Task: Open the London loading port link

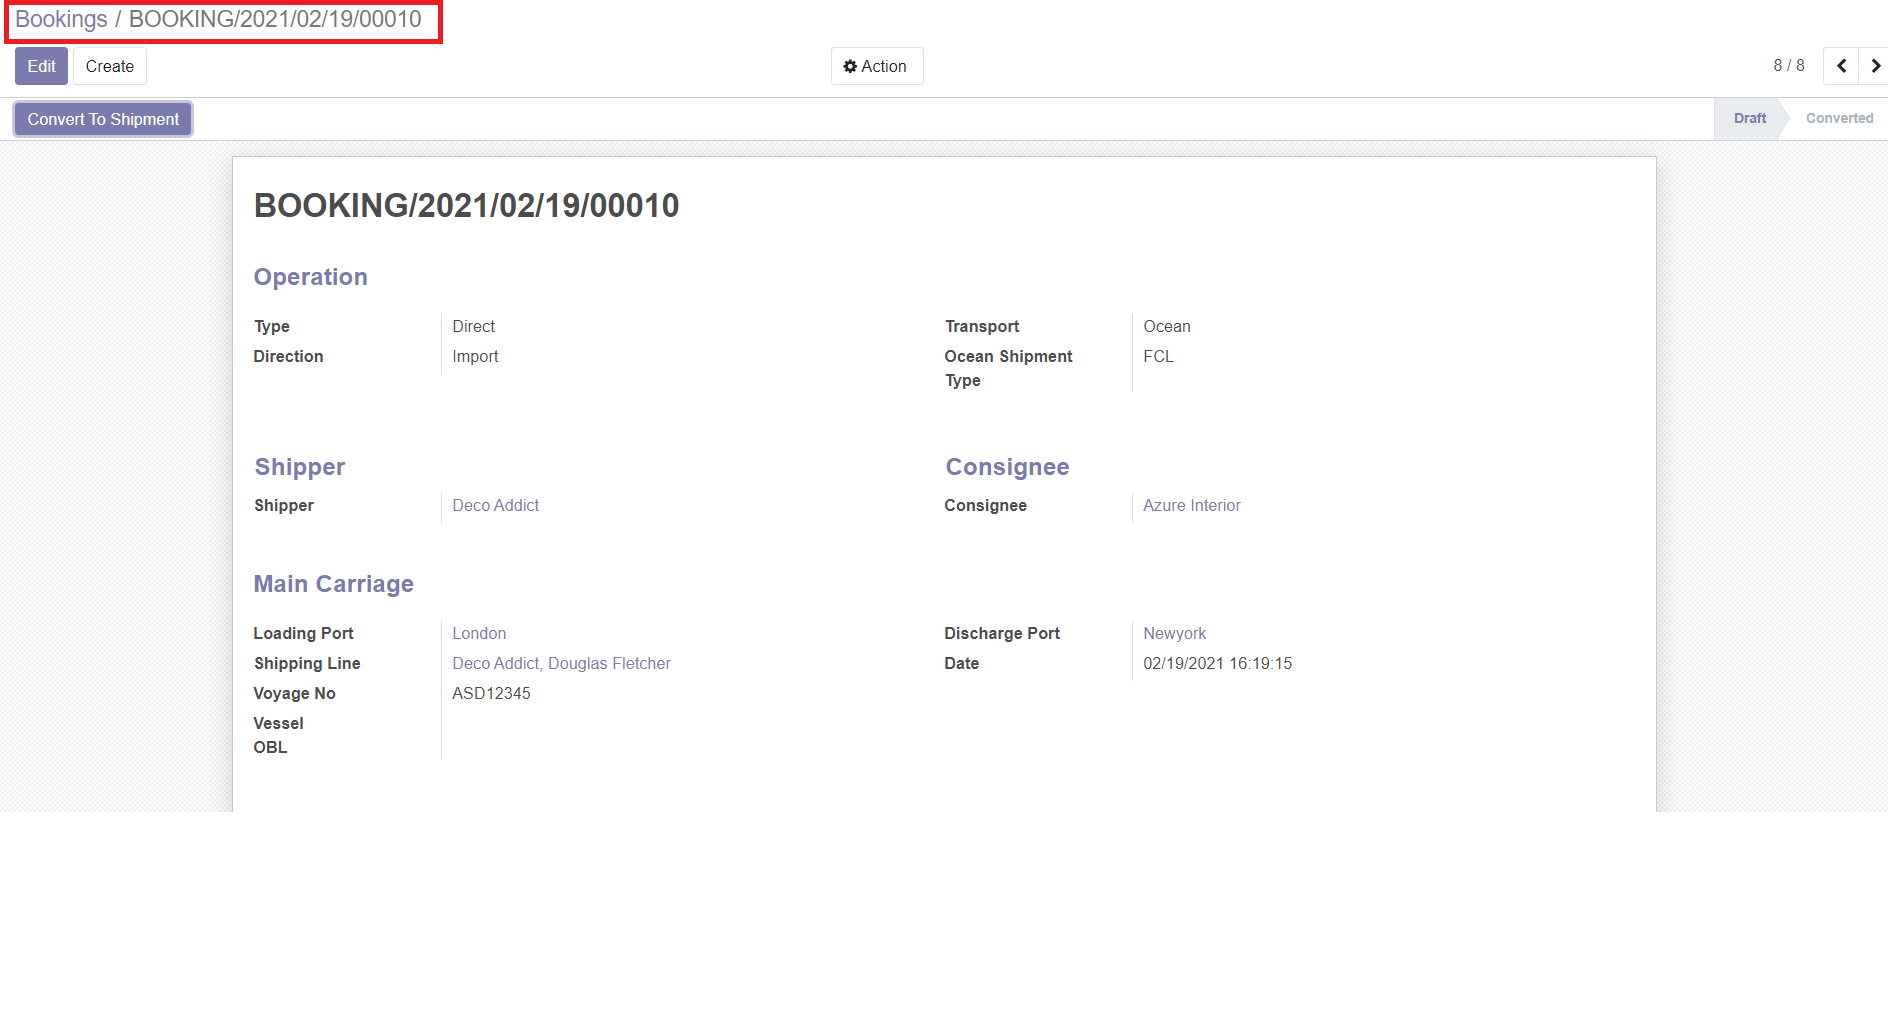Action: [479, 633]
